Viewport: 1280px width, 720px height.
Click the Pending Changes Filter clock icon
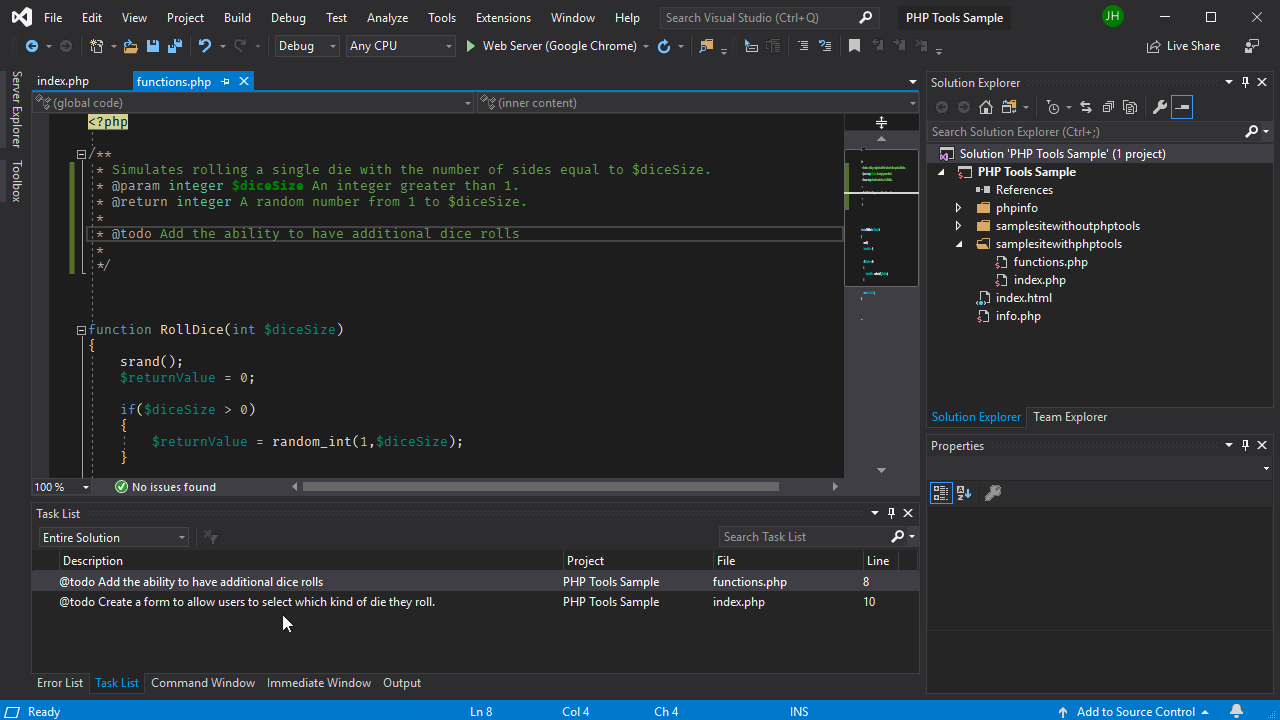coord(1053,107)
